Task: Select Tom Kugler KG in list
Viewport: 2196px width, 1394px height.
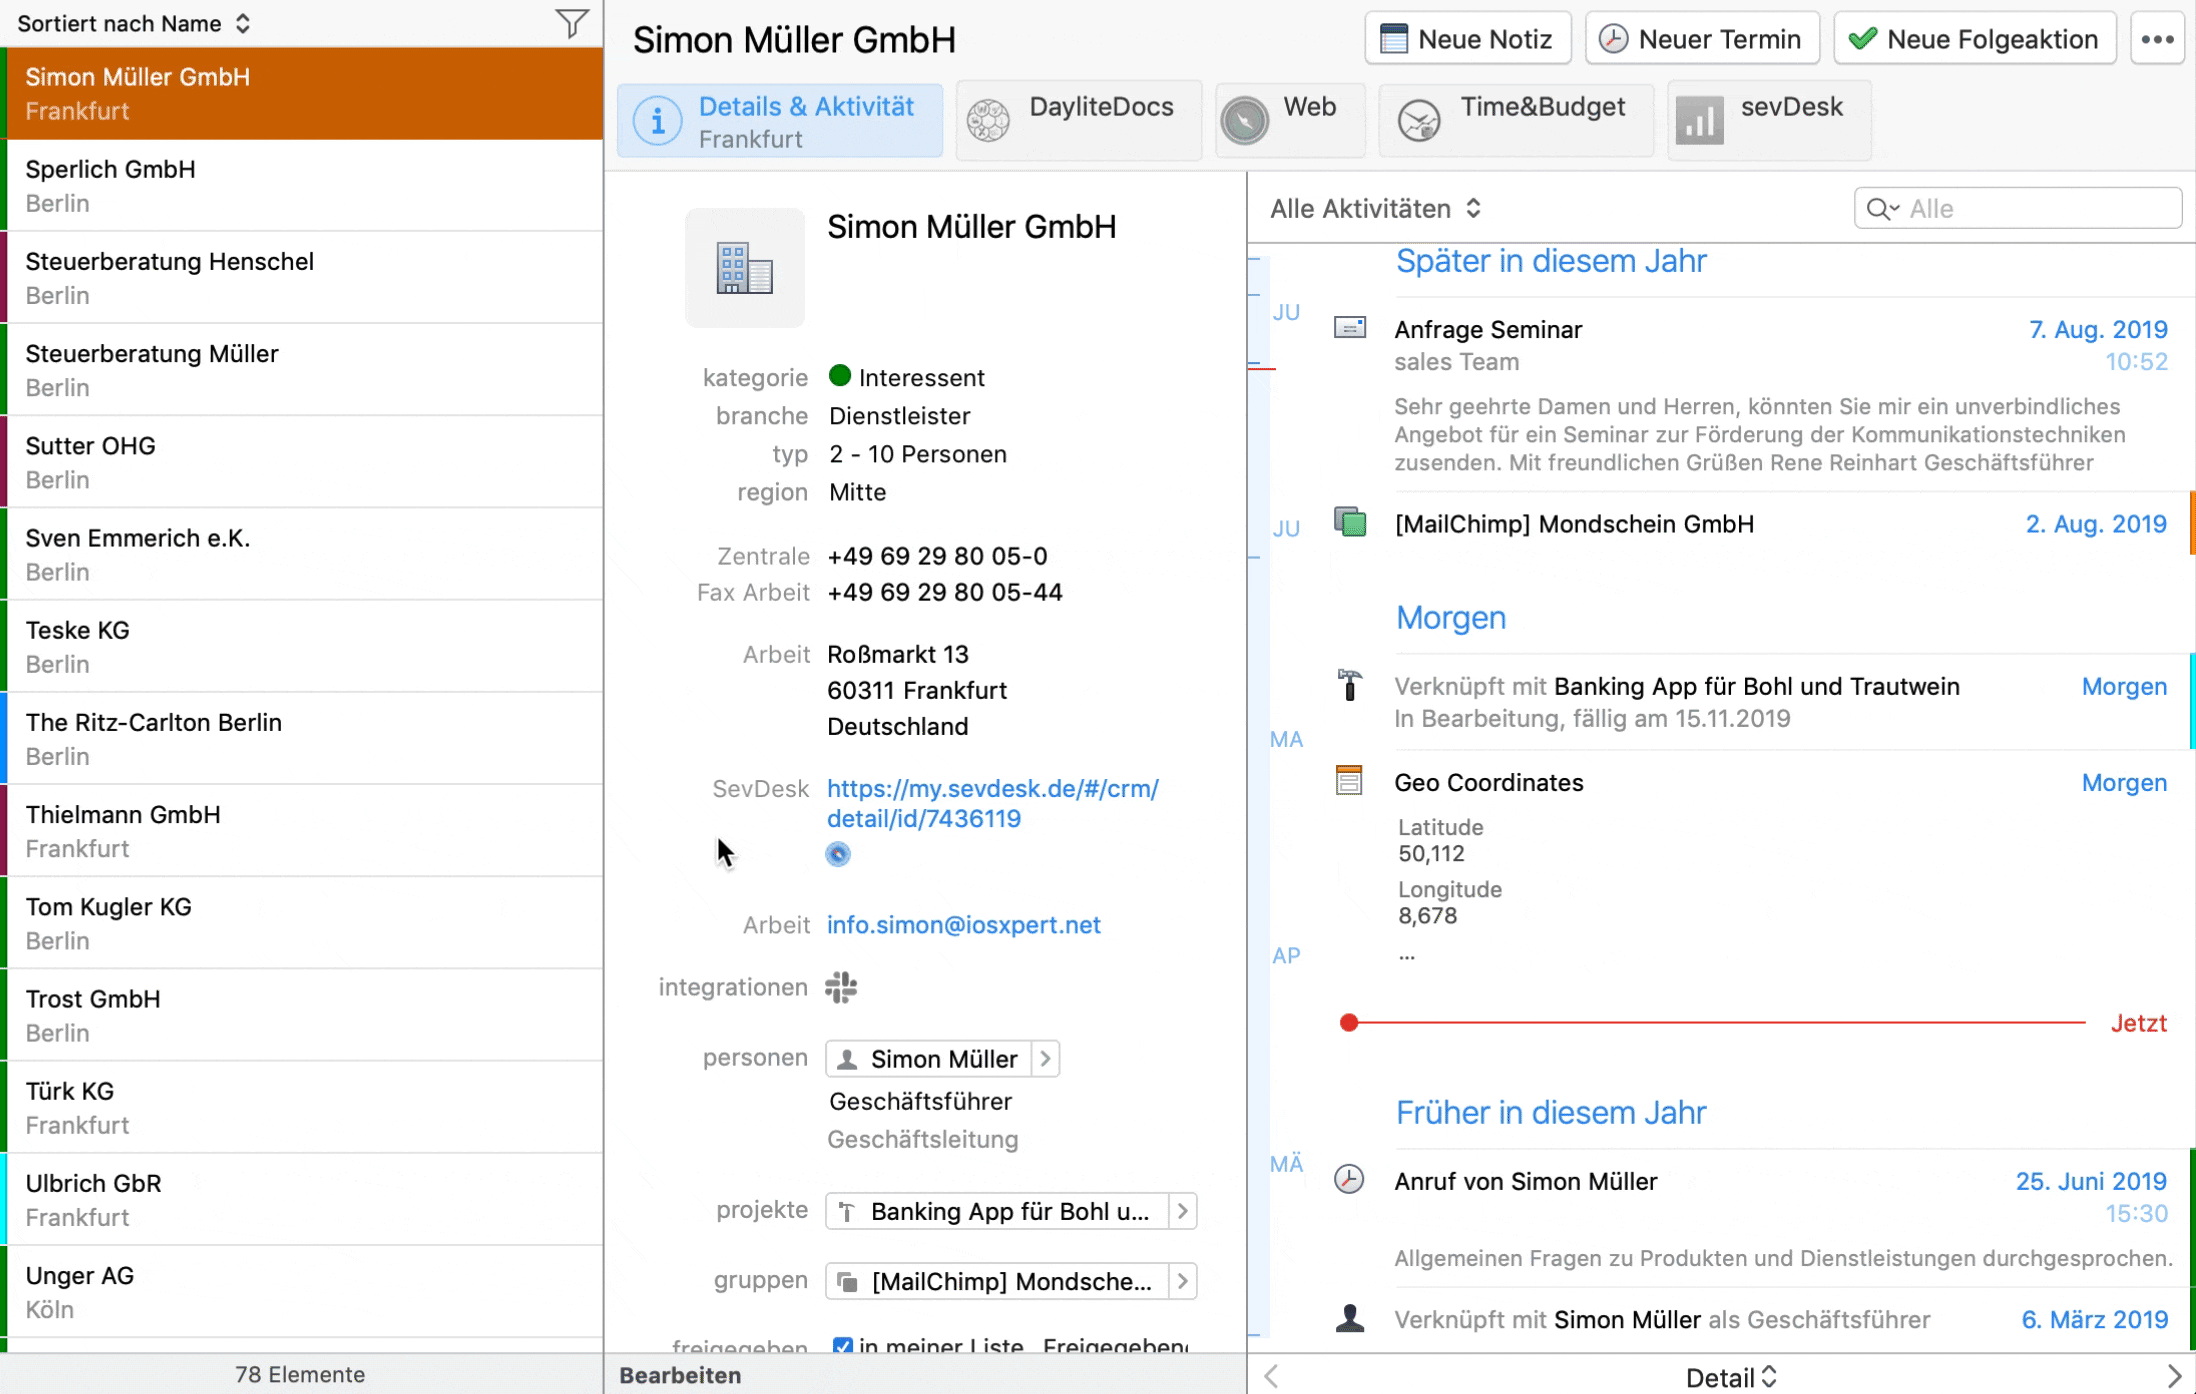Action: pos(302,922)
